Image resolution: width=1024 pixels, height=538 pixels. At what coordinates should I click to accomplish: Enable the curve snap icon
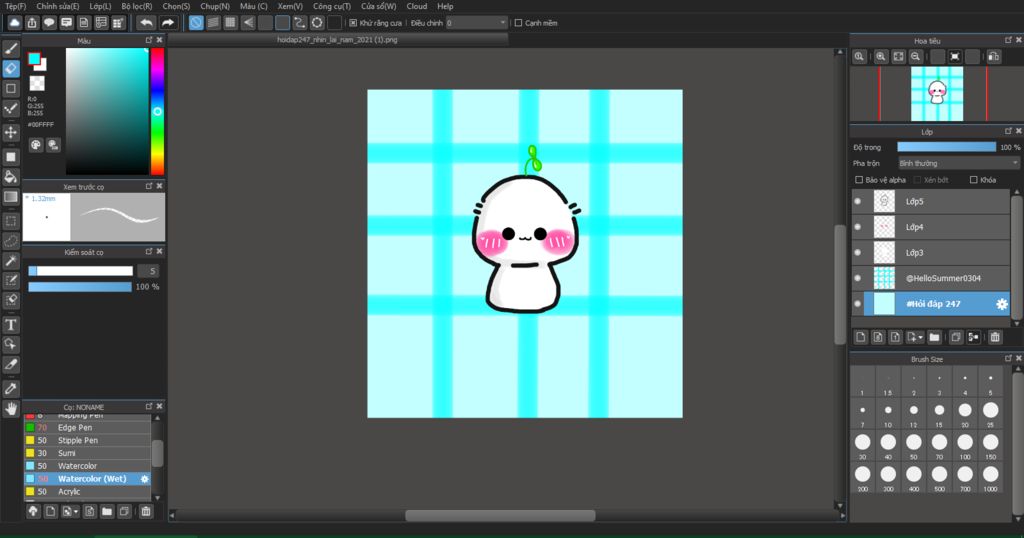(300, 23)
